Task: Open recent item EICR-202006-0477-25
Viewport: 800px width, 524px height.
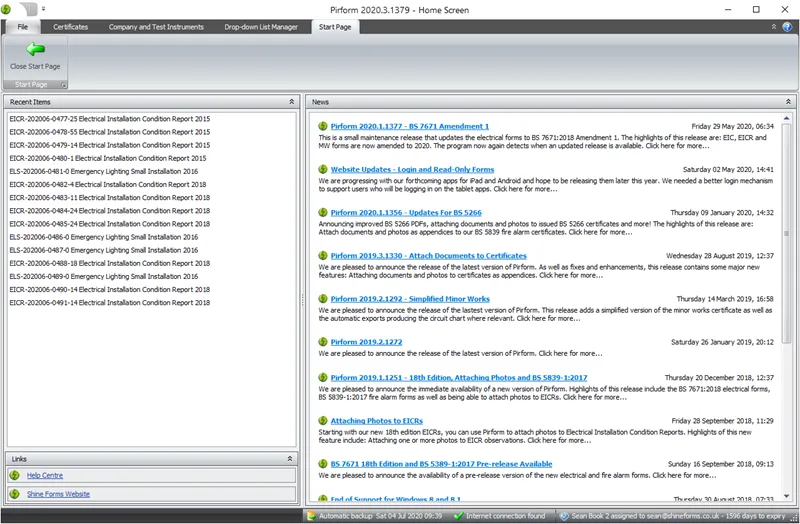Action: point(109,119)
